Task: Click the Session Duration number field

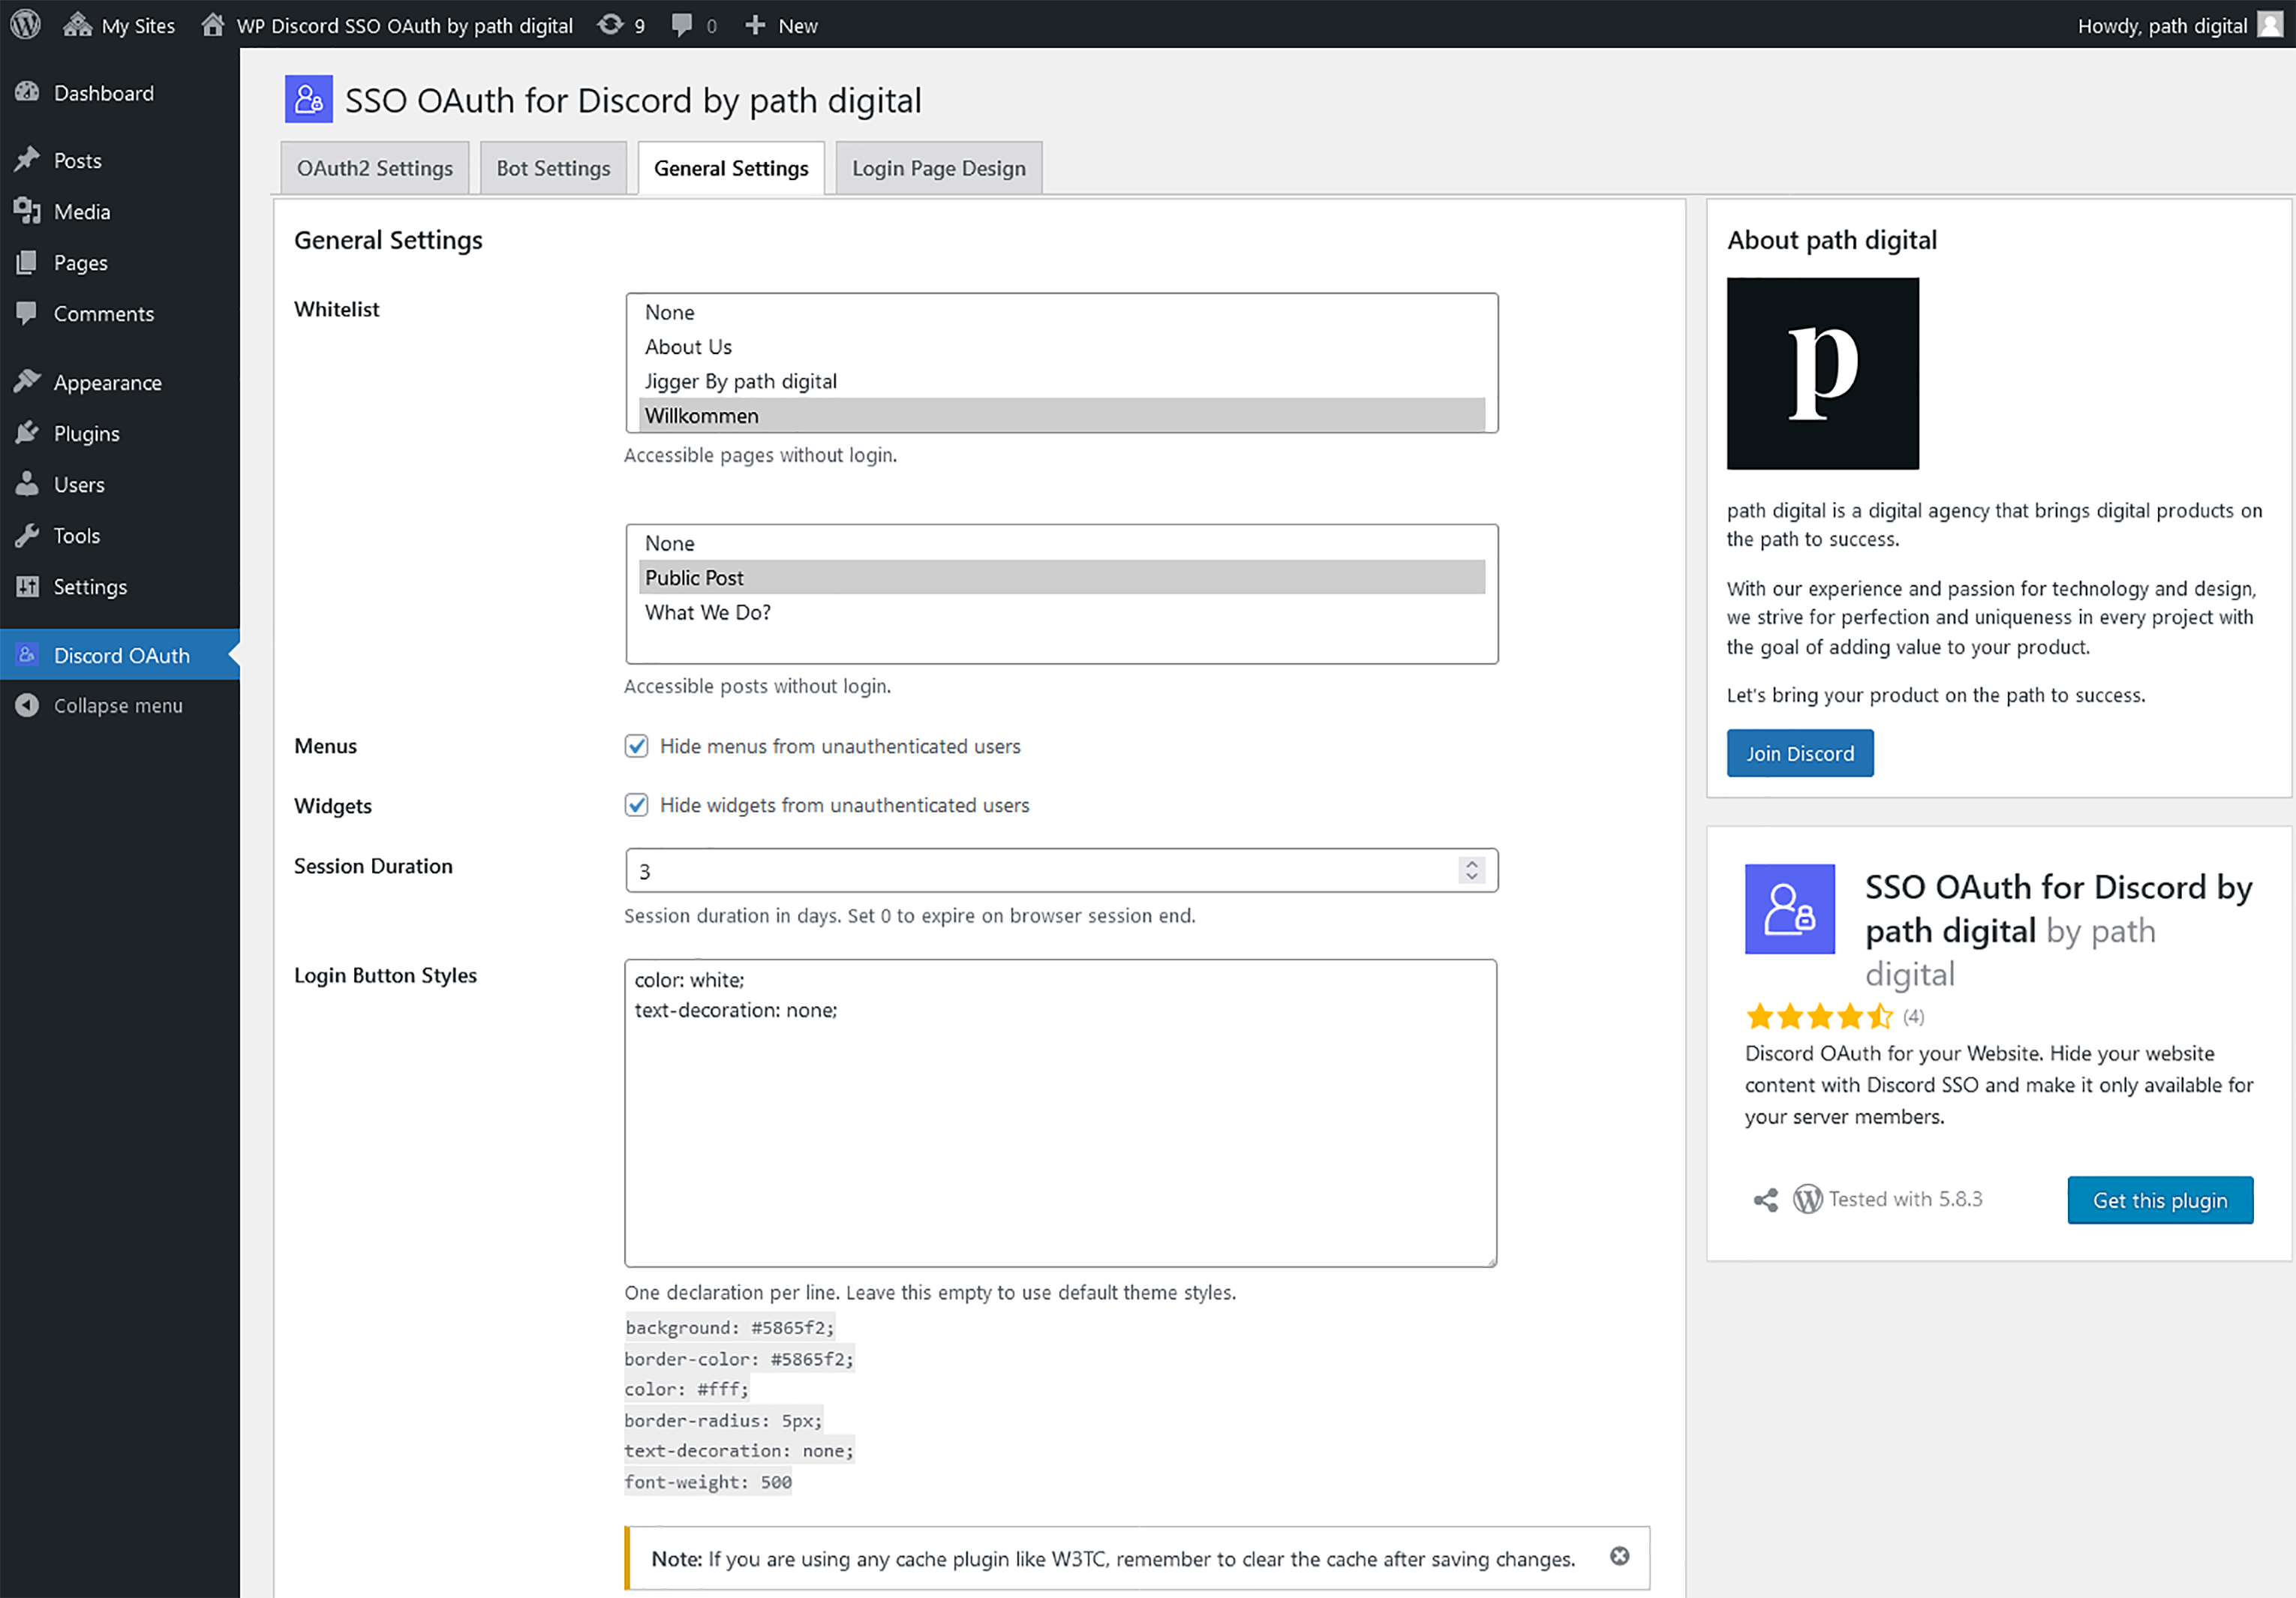Action: tap(1061, 870)
